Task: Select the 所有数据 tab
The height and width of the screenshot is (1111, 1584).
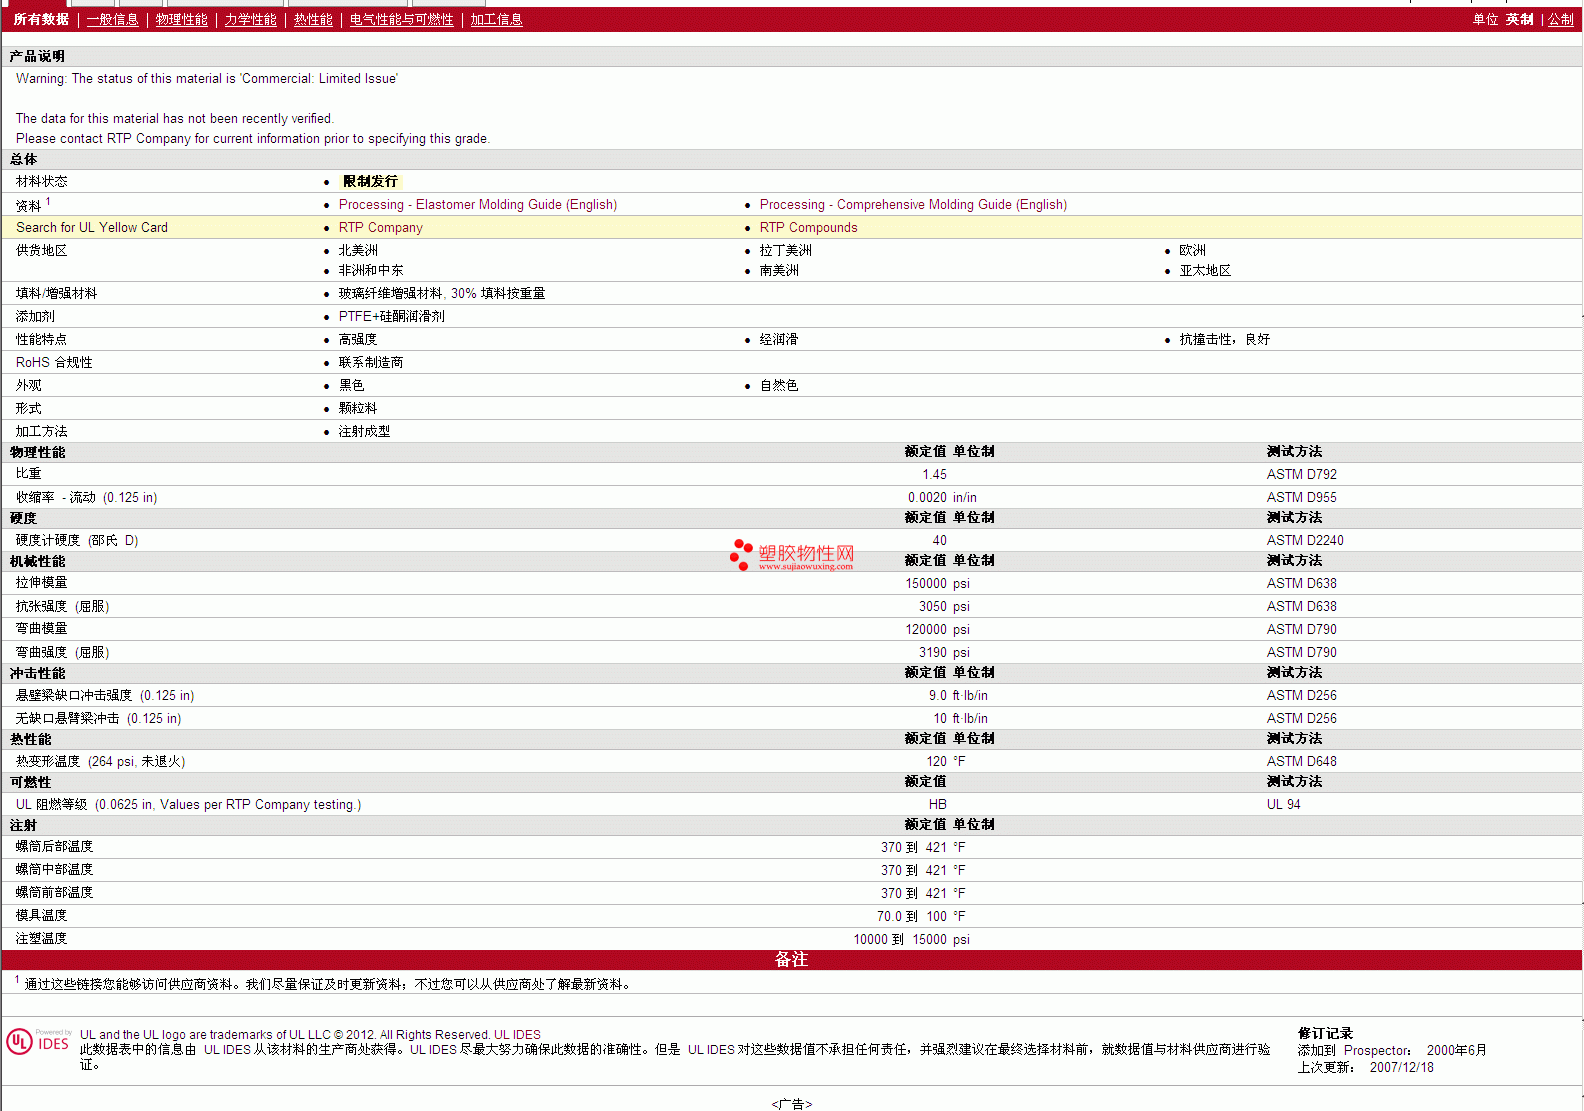Action: [x=41, y=20]
